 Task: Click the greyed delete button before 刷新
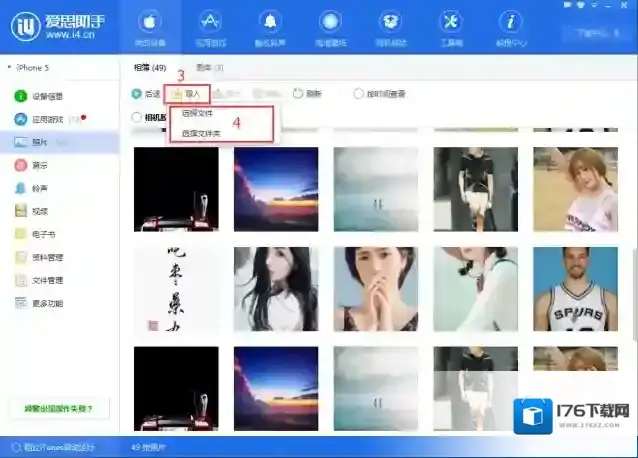(x=267, y=94)
